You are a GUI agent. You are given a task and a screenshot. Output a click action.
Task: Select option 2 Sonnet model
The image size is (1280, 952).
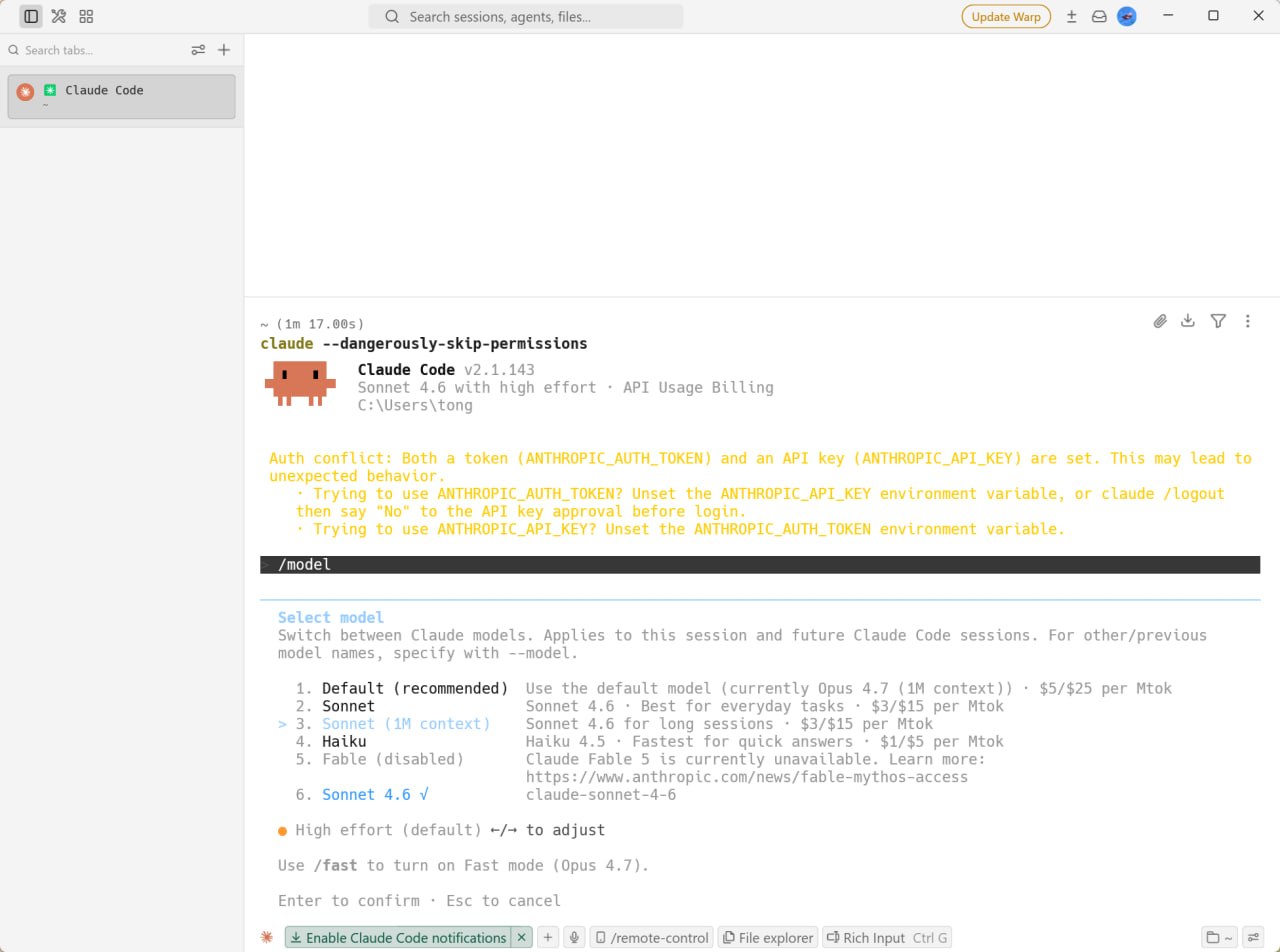[348, 706]
